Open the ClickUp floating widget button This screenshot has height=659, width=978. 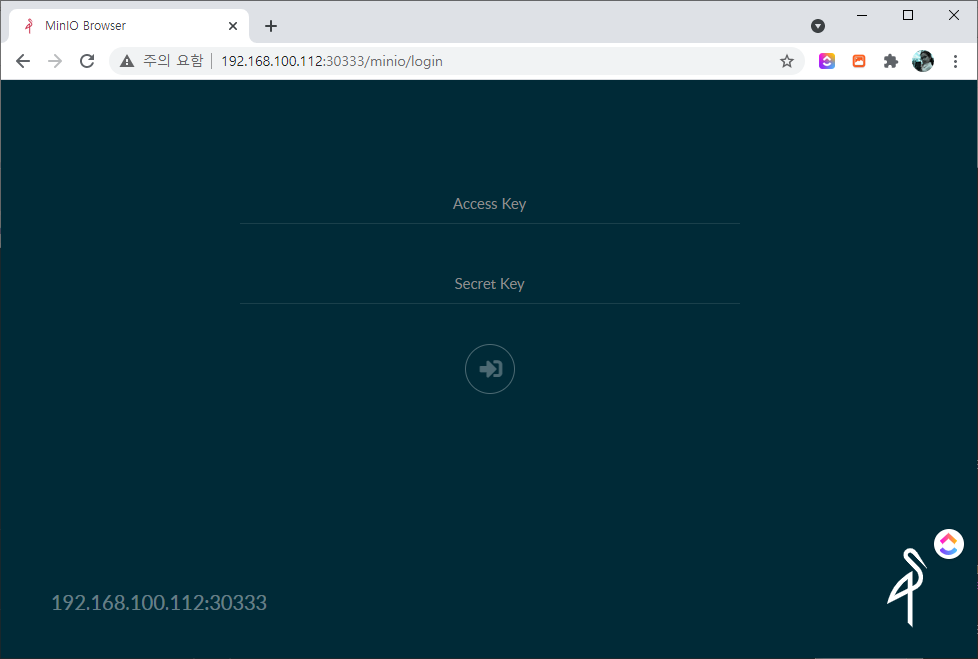click(x=949, y=544)
